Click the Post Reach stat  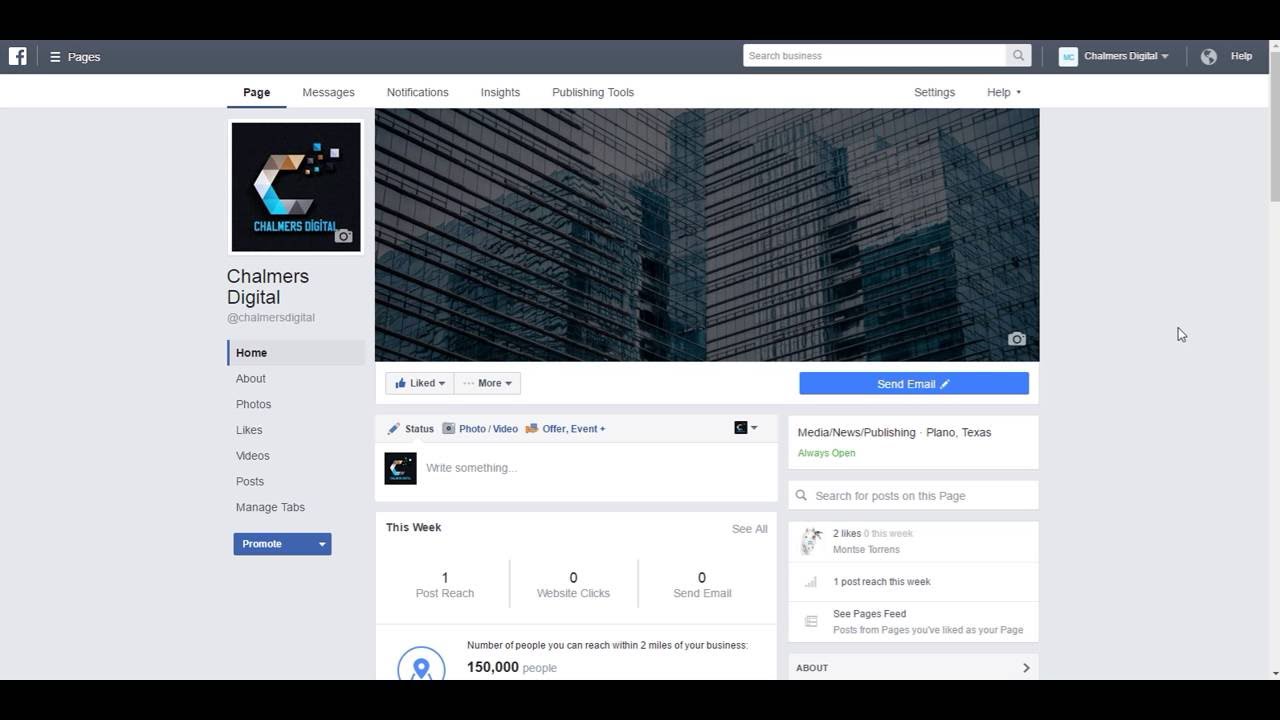click(x=445, y=585)
